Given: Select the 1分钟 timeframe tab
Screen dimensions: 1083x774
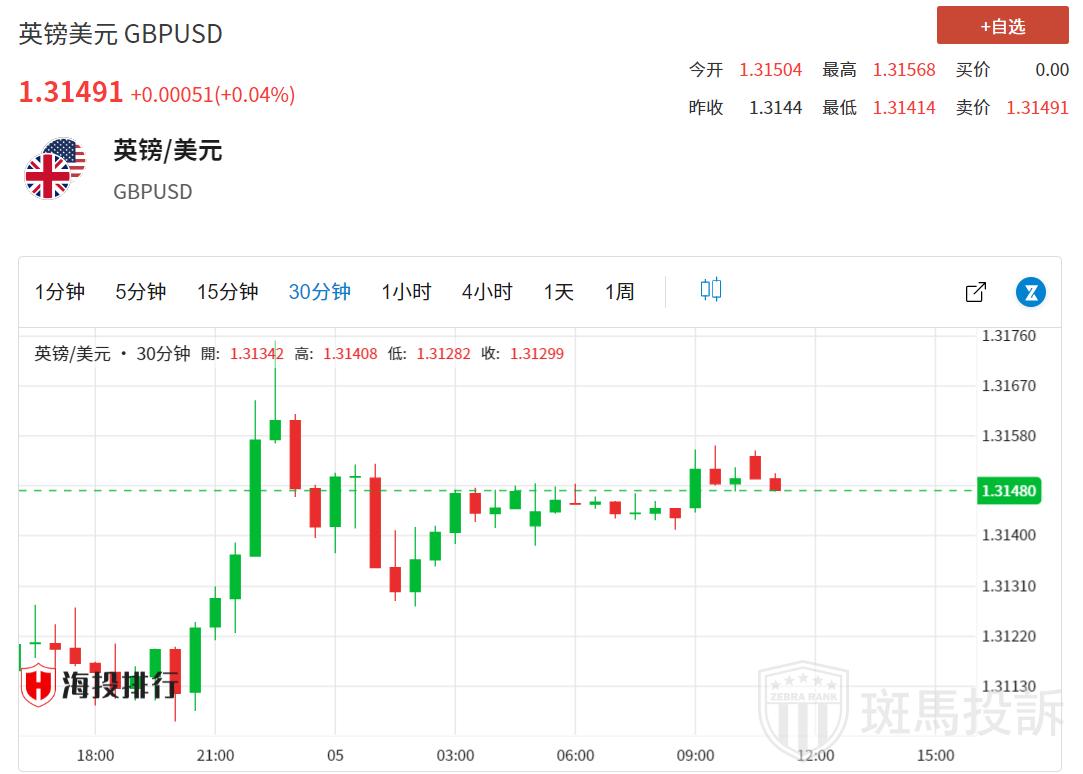Looking at the screenshot, I should tap(60, 292).
